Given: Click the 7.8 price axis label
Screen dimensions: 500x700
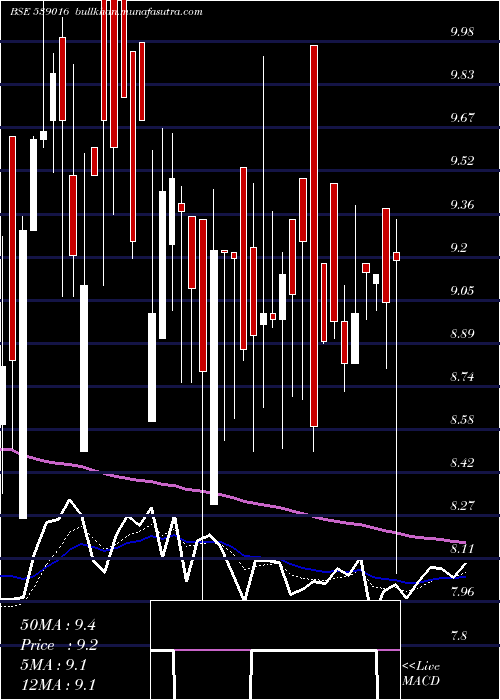Looking at the screenshot, I should click(458, 635).
